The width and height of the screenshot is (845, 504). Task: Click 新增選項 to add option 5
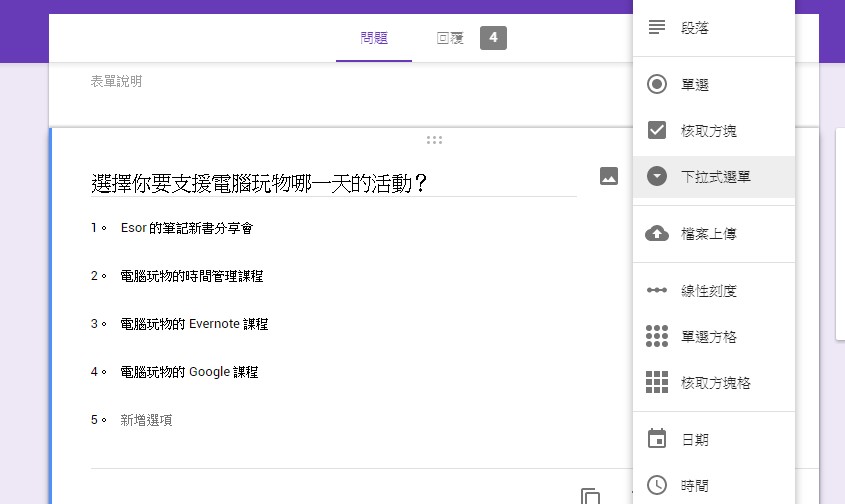tap(146, 420)
